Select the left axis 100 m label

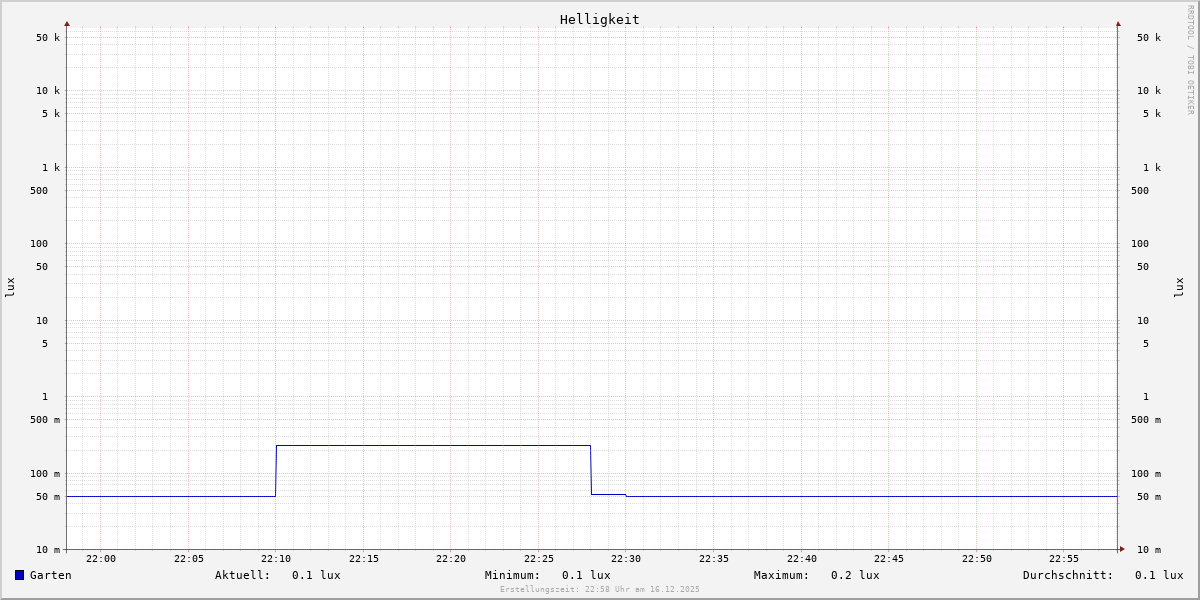click(45, 474)
